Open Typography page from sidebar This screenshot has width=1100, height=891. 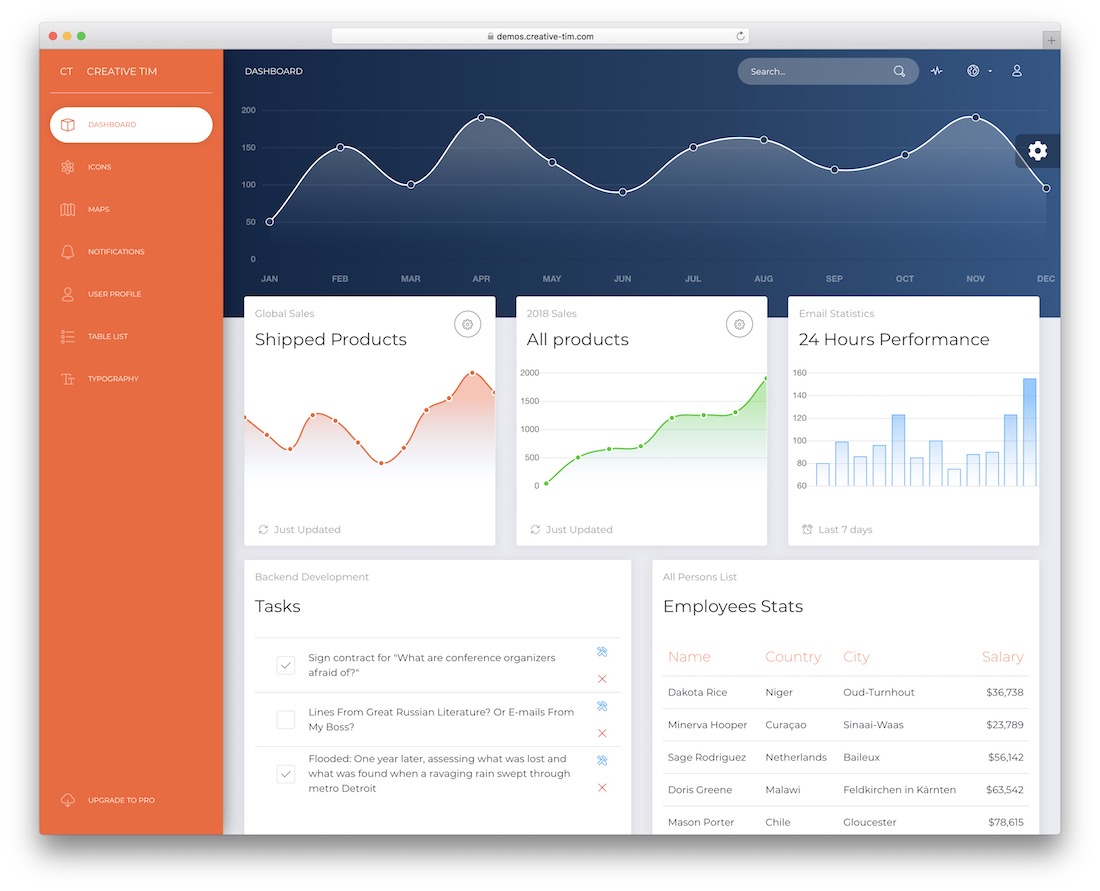tap(131, 379)
